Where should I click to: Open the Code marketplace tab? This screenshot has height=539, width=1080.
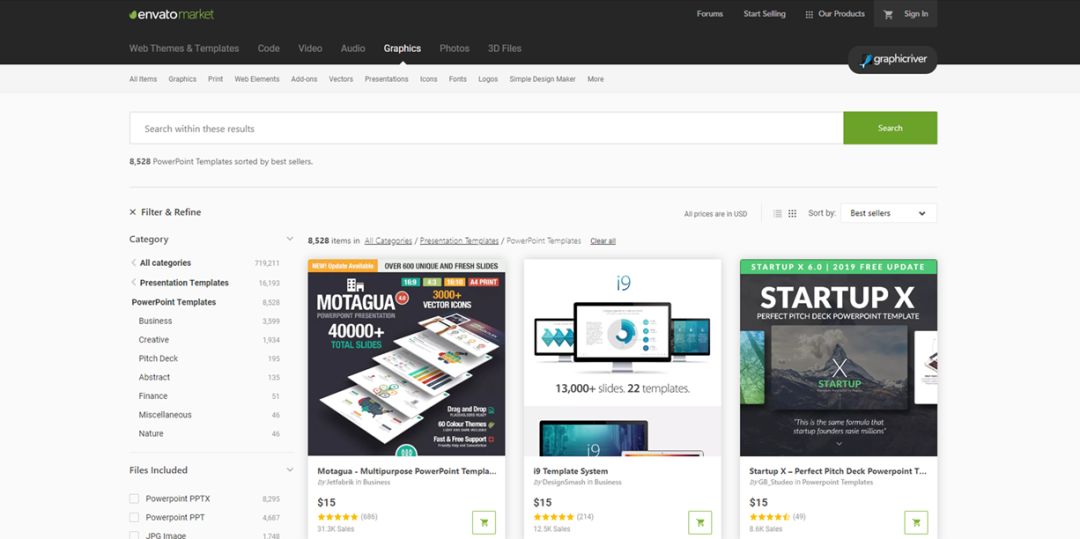point(269,48)
